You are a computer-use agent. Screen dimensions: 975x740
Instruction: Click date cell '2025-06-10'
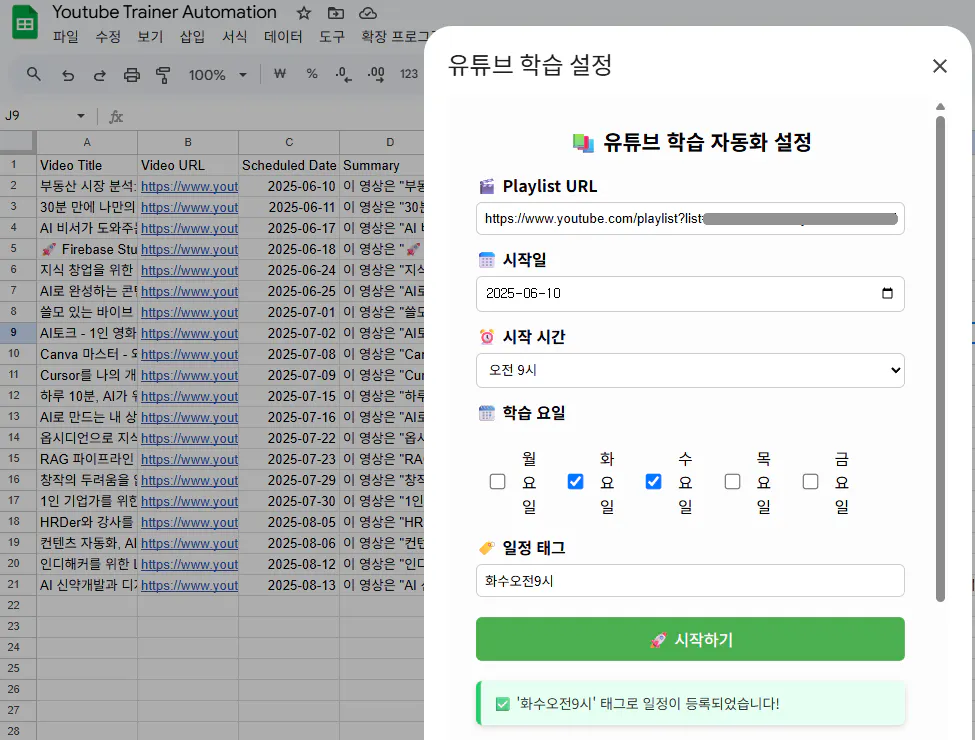pos(289,187)
